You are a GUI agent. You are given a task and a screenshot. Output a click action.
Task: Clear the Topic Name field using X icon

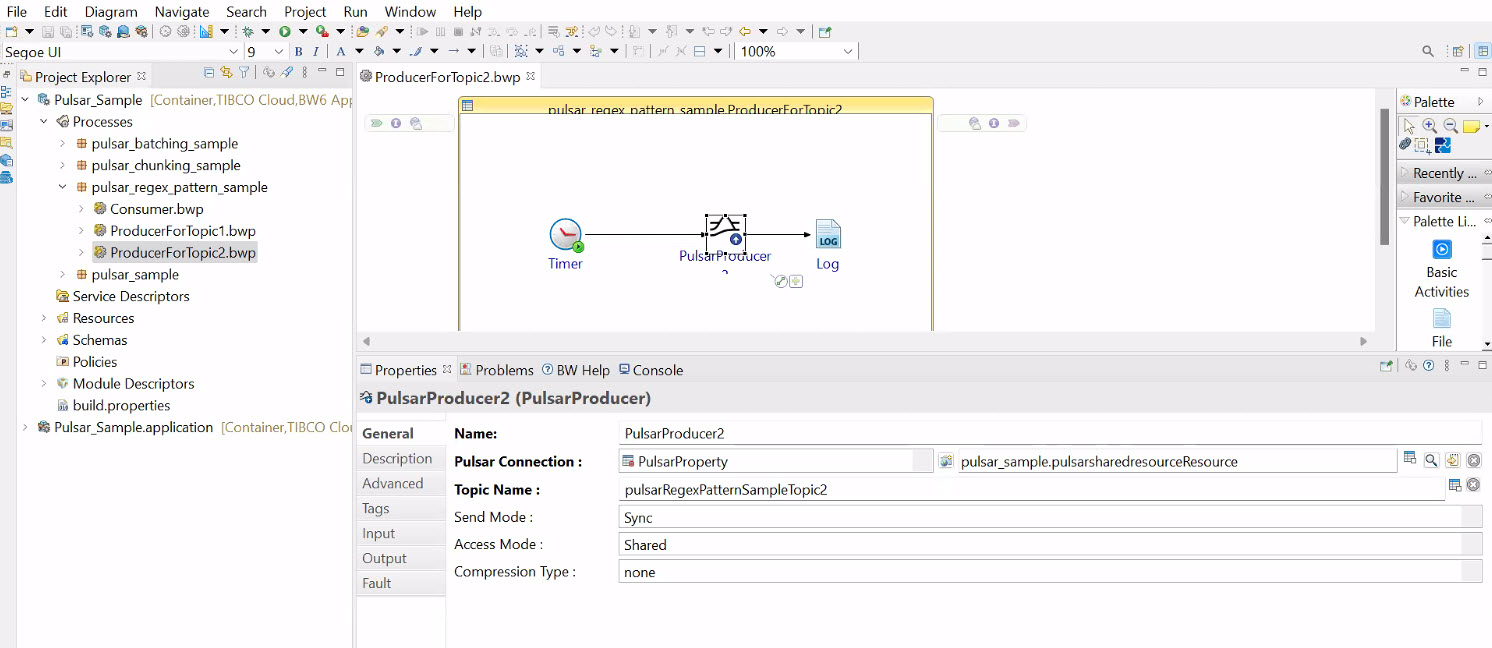click(x=1473, y=486)
